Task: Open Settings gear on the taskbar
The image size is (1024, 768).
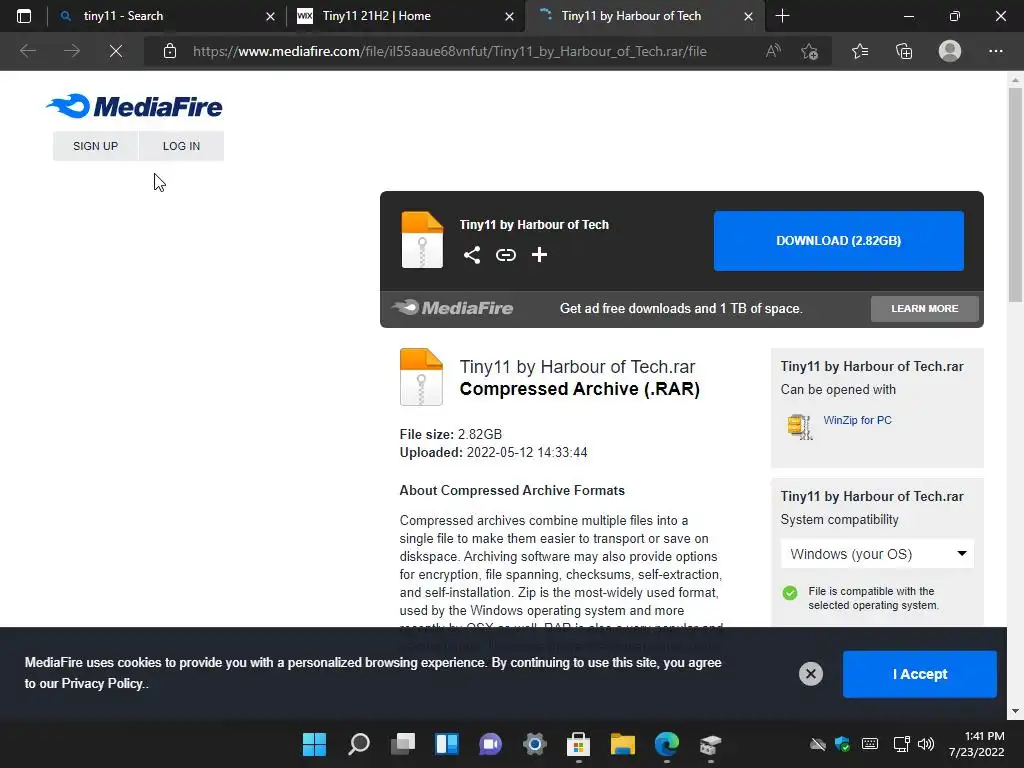Action: click(x=535, y=744)
